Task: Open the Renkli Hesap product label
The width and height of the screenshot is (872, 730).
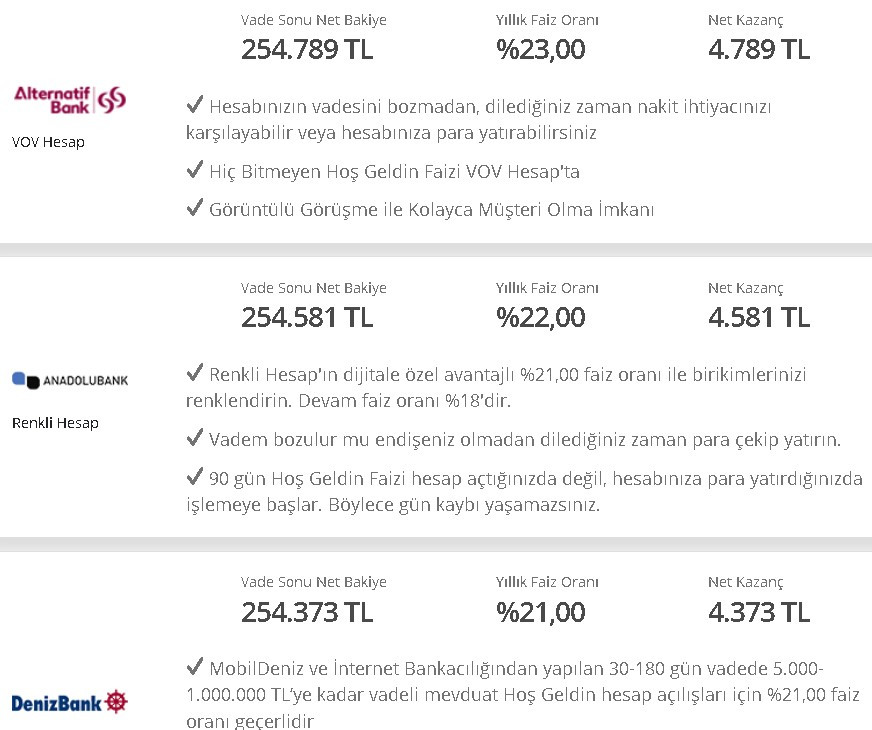Action: 55,423
